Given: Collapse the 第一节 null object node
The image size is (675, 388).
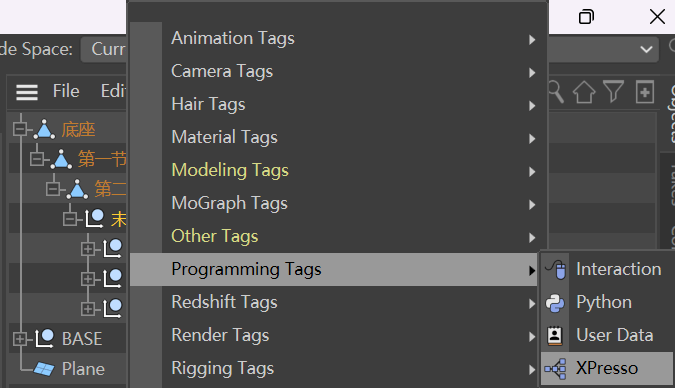Looking at the screenshot, I should [36, 159].
